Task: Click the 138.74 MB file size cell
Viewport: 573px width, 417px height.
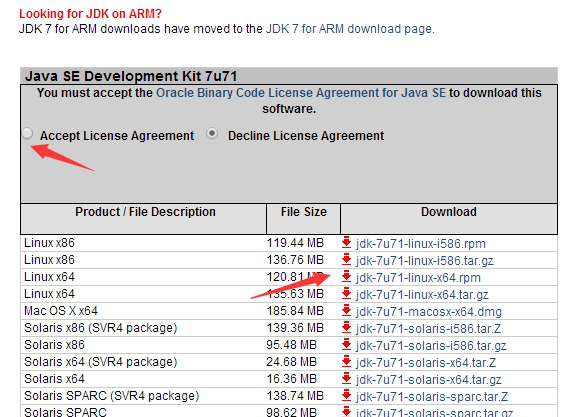Action: click(x=295, y=396)
